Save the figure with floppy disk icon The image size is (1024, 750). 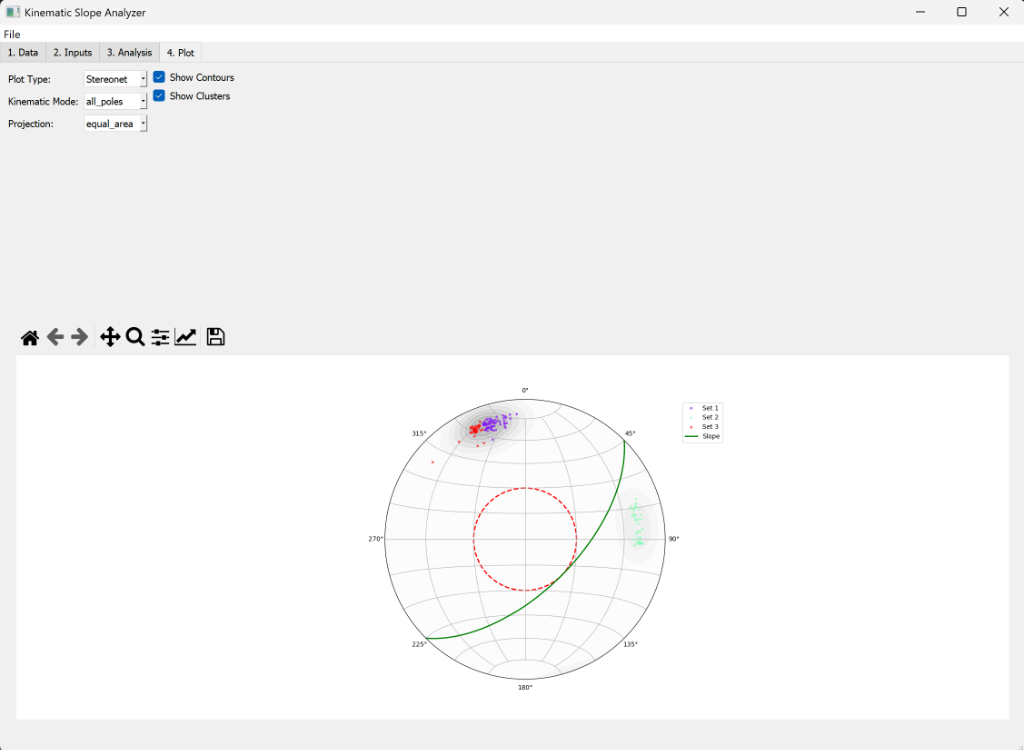[x=216, y=336]
